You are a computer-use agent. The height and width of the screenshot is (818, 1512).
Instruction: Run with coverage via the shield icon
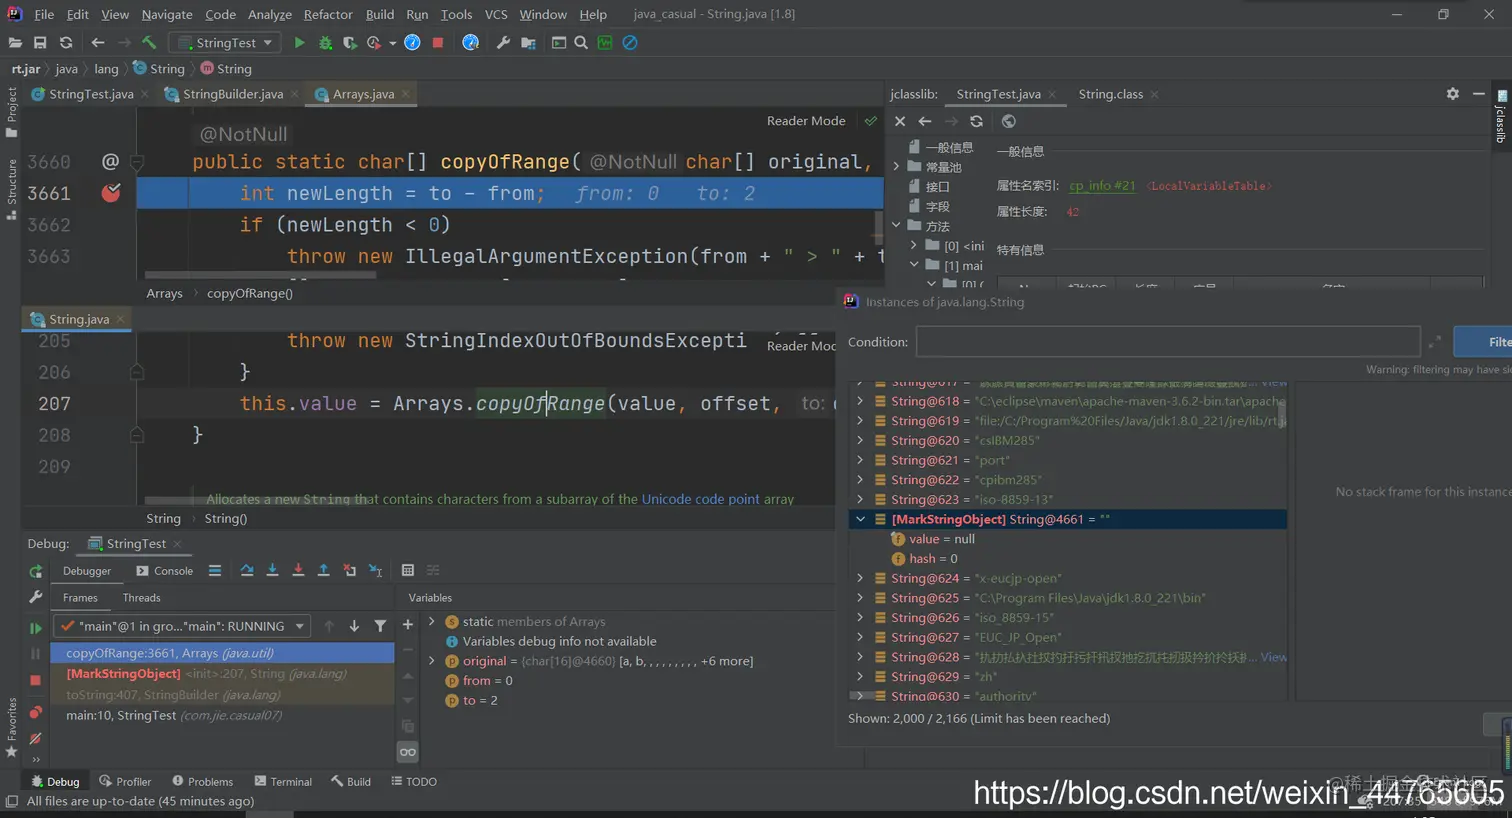pyautogui.click(x=349, y=43)
